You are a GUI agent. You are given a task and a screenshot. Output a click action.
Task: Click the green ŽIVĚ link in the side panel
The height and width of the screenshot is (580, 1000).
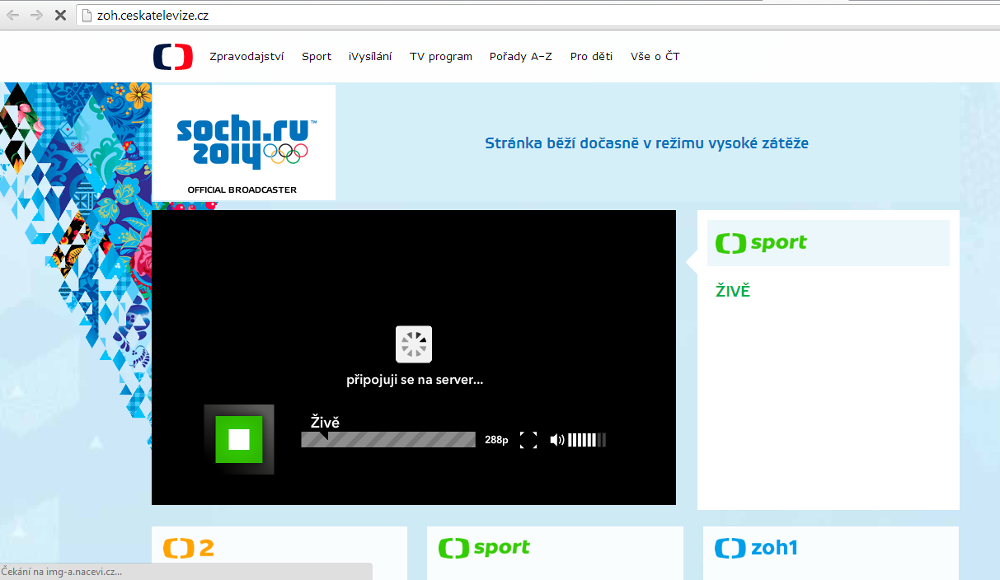click(733, 291)
